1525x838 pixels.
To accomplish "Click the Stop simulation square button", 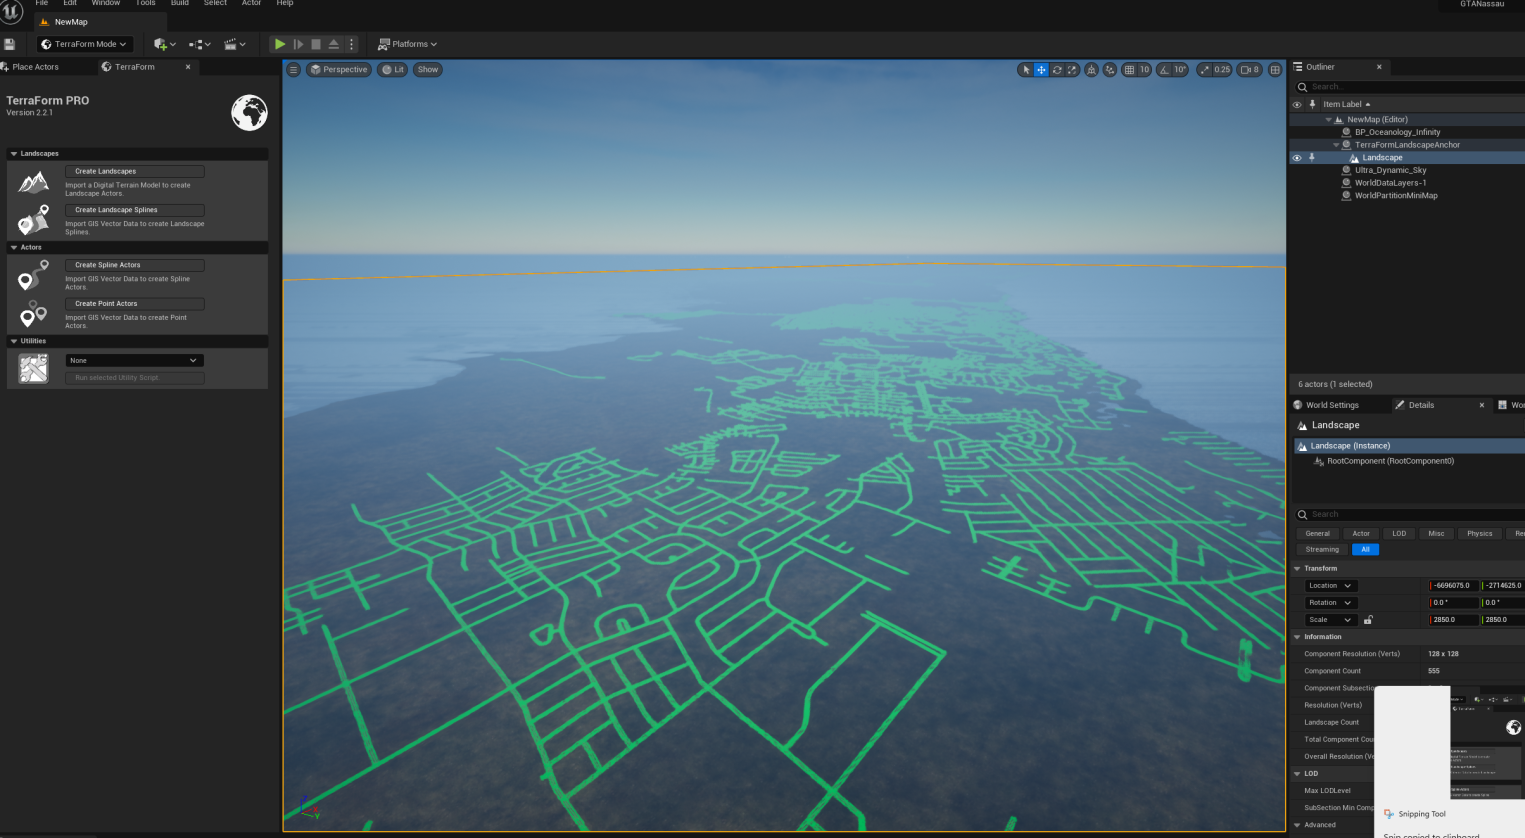I will point(316,44).
